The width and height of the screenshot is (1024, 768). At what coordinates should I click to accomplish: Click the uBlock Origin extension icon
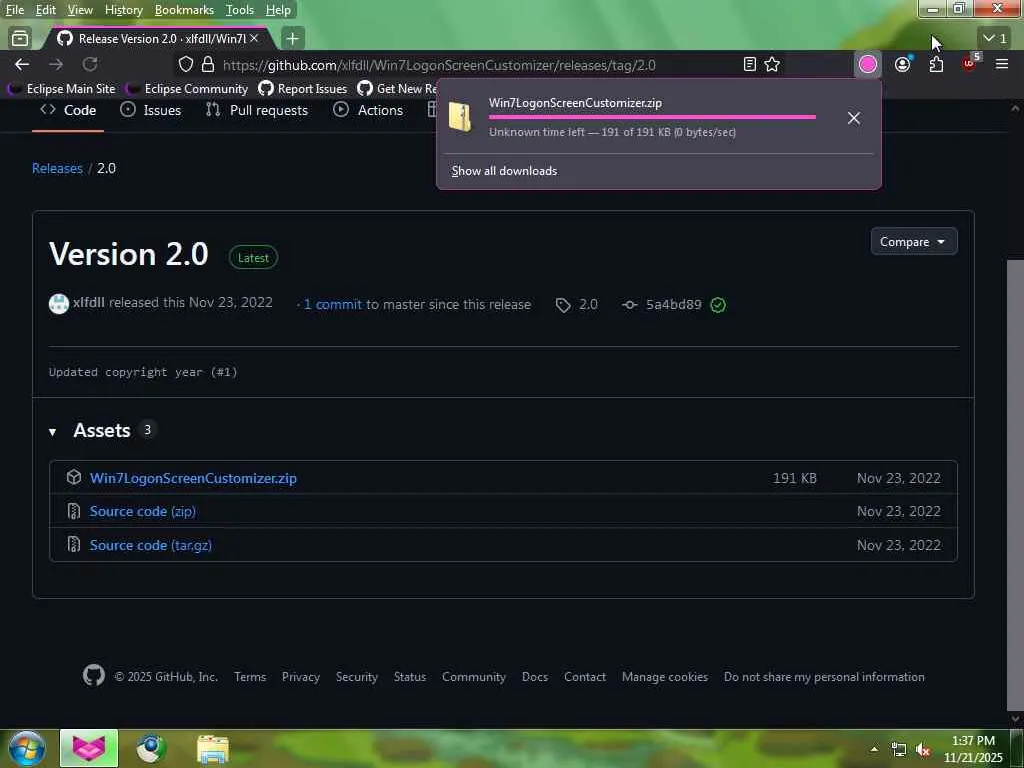pyautogui.click(x=970, y=63)
